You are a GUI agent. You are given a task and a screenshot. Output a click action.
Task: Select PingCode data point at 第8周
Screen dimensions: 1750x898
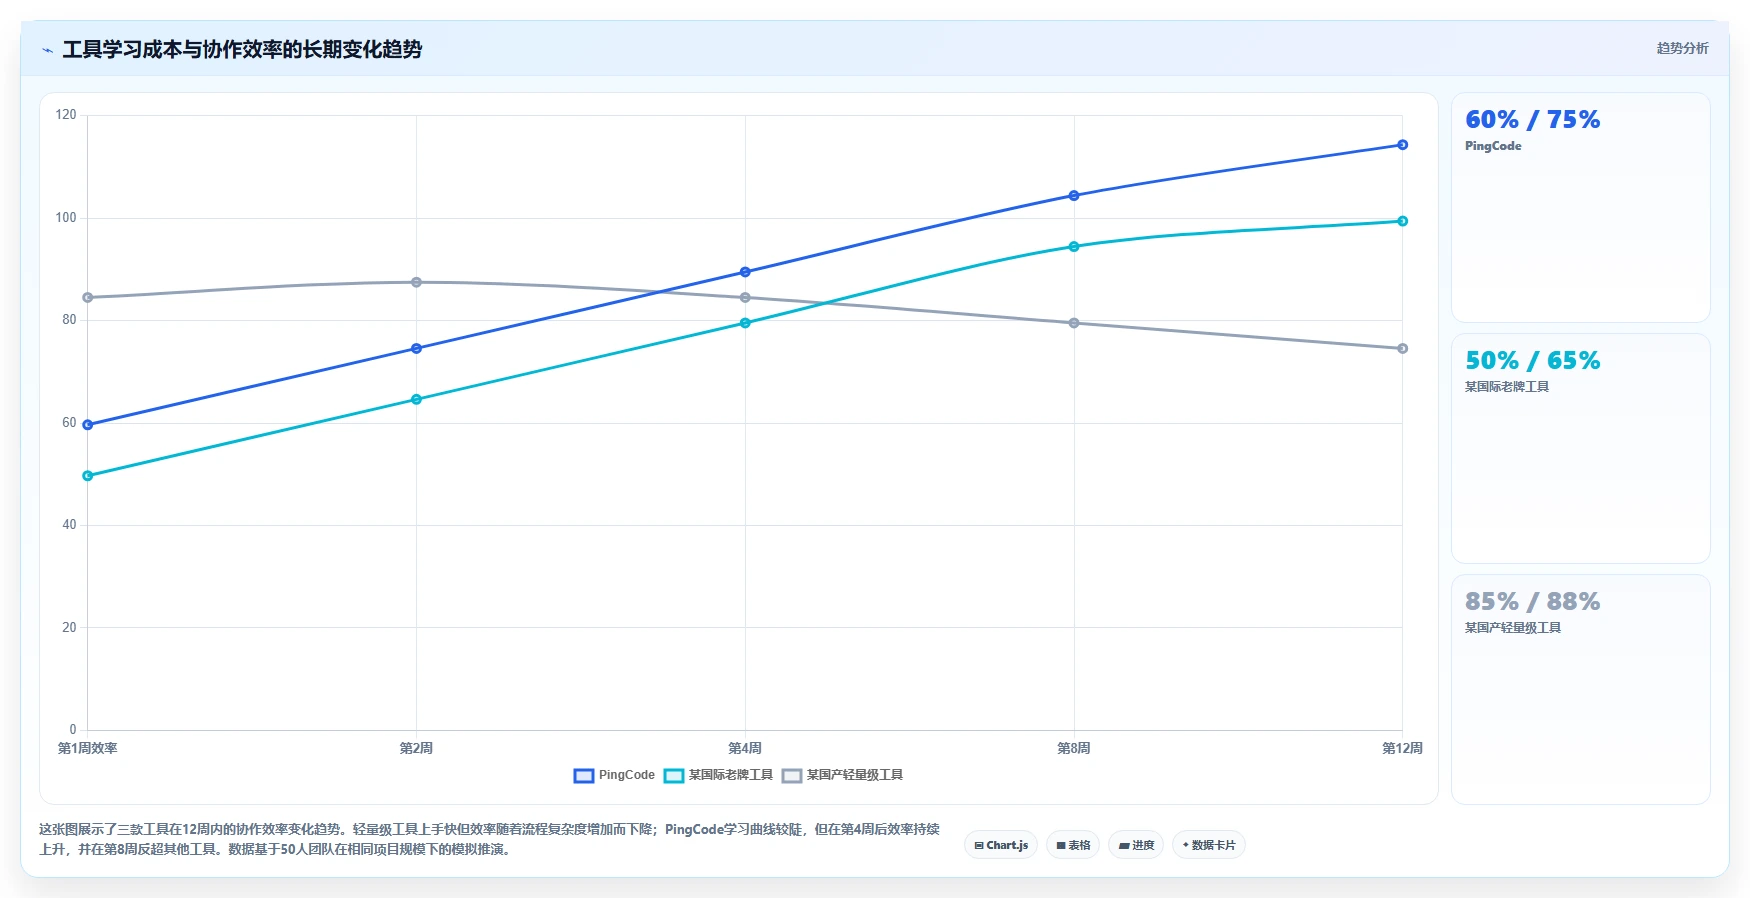tap(1074, 196)
